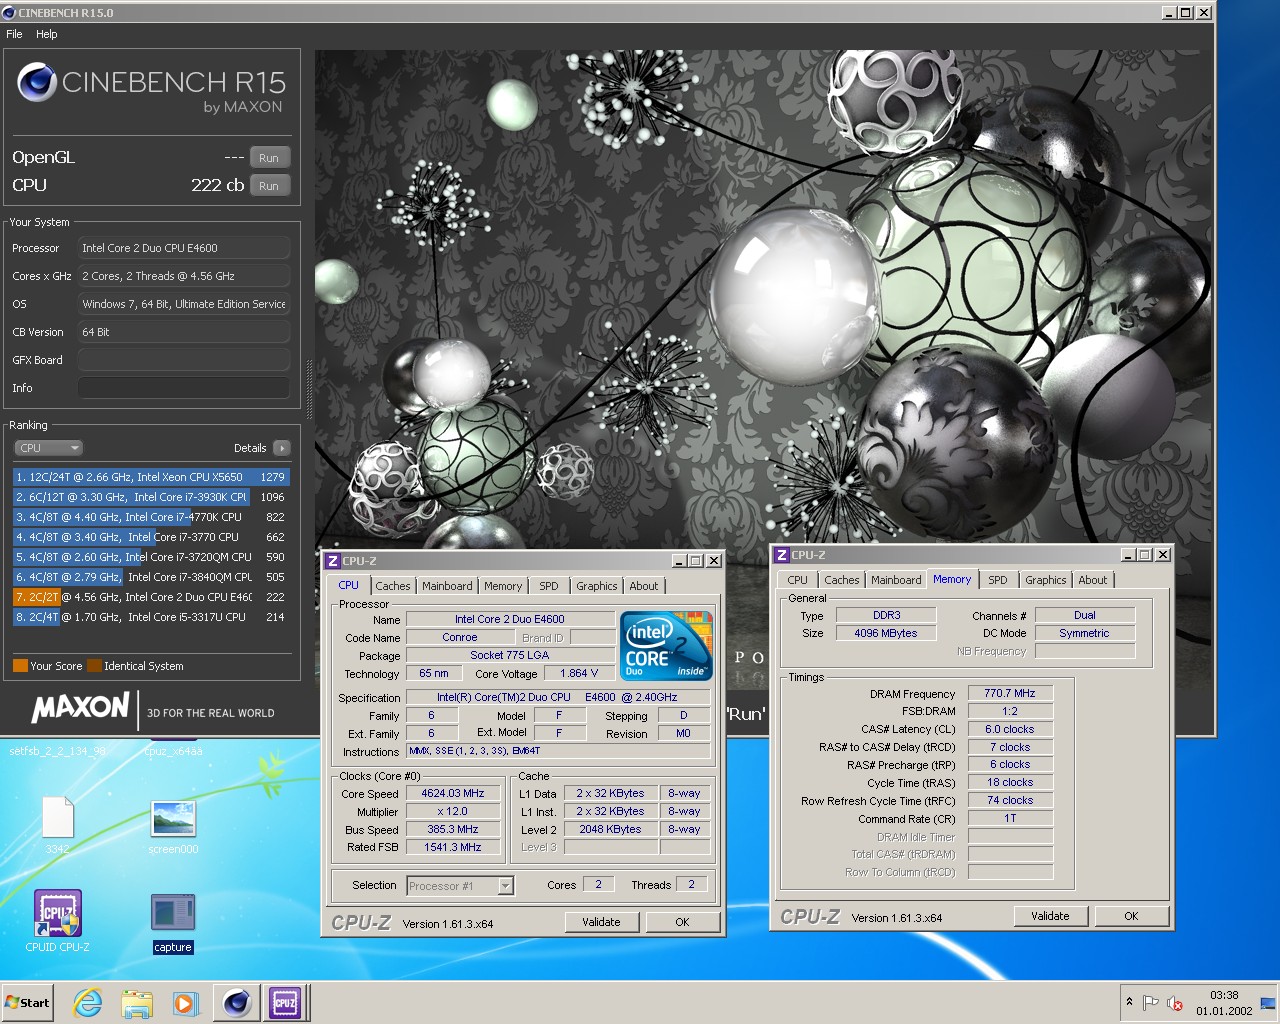Click the Core Voltage value 1.864 V
The height and width of the screenshot is (1024, 1280).
[579, 674]
